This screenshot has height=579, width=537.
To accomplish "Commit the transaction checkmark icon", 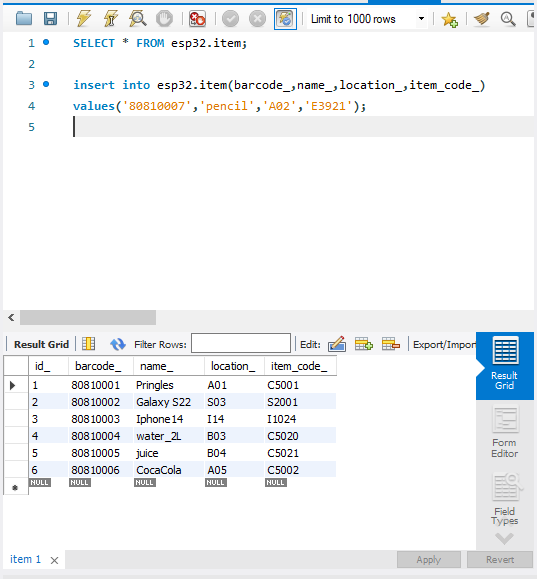I will click(230, 18).
